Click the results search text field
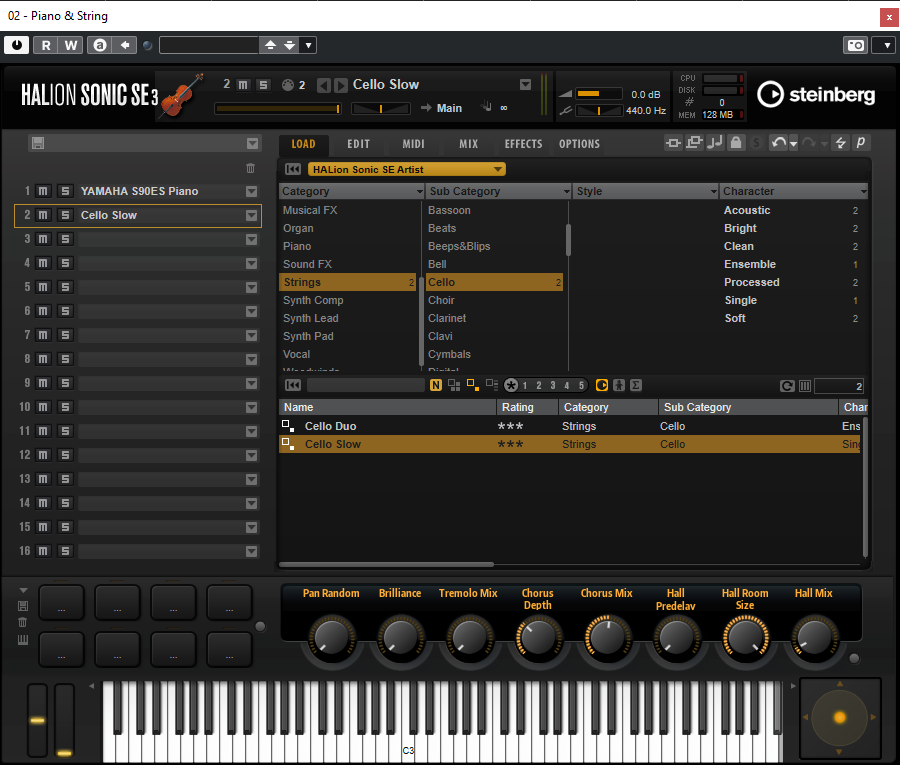 (x=366, y=385)
